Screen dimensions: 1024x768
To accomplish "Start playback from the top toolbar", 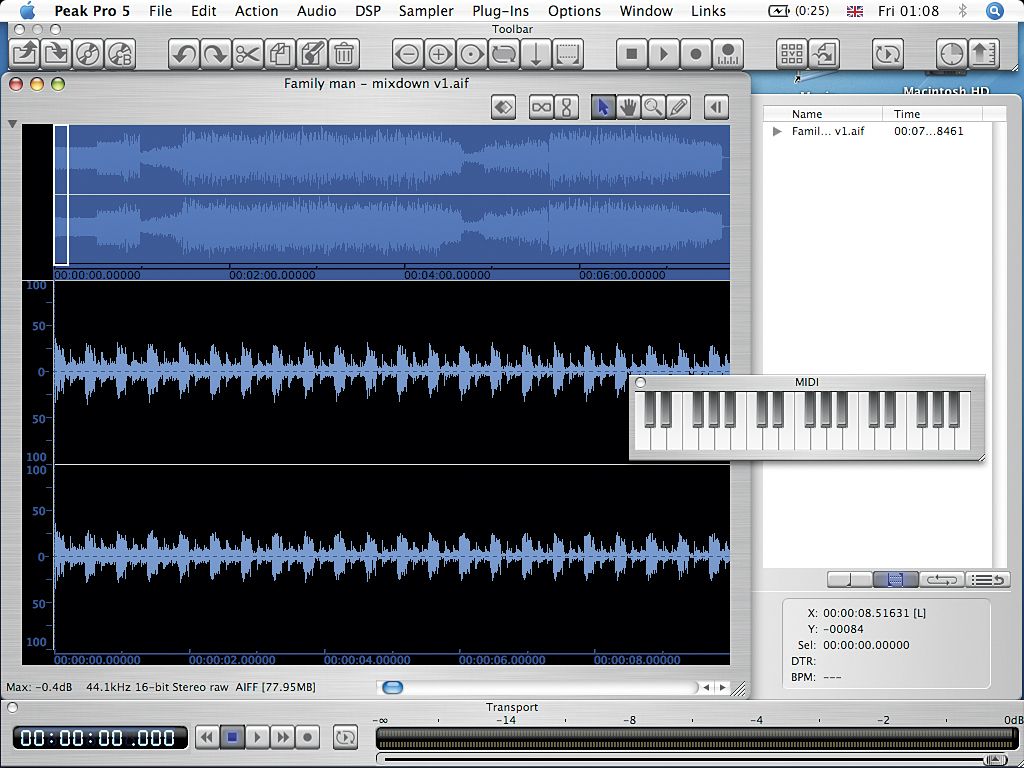I will tap(664, 54).
